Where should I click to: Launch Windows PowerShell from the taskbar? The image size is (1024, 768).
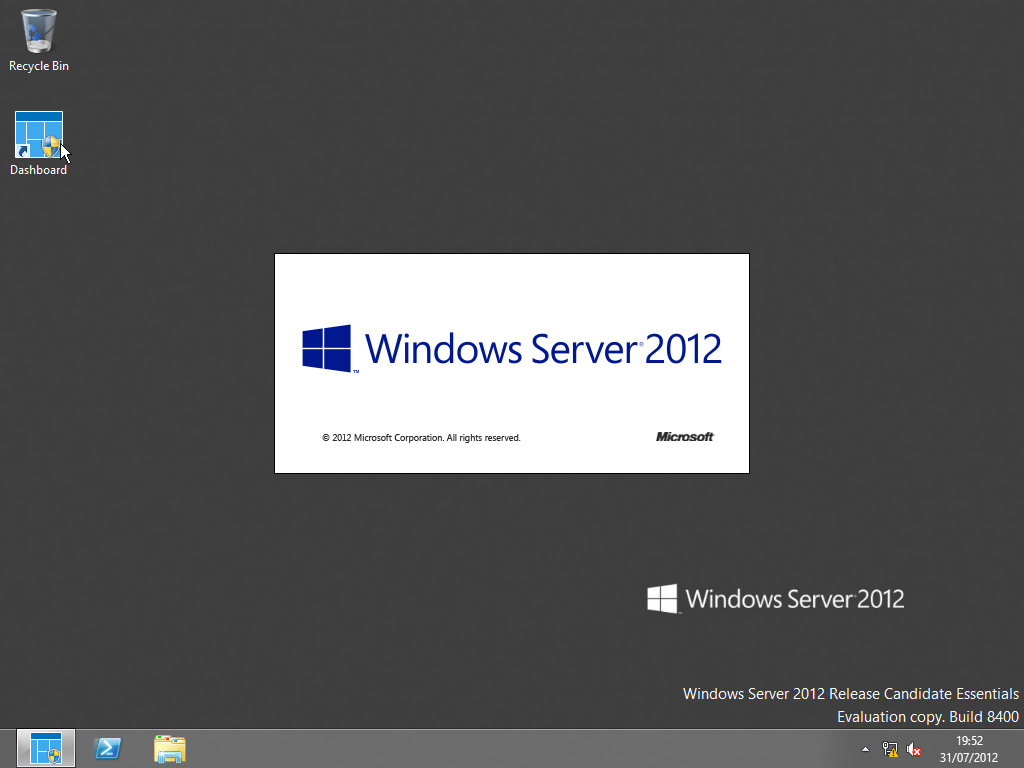108,748
